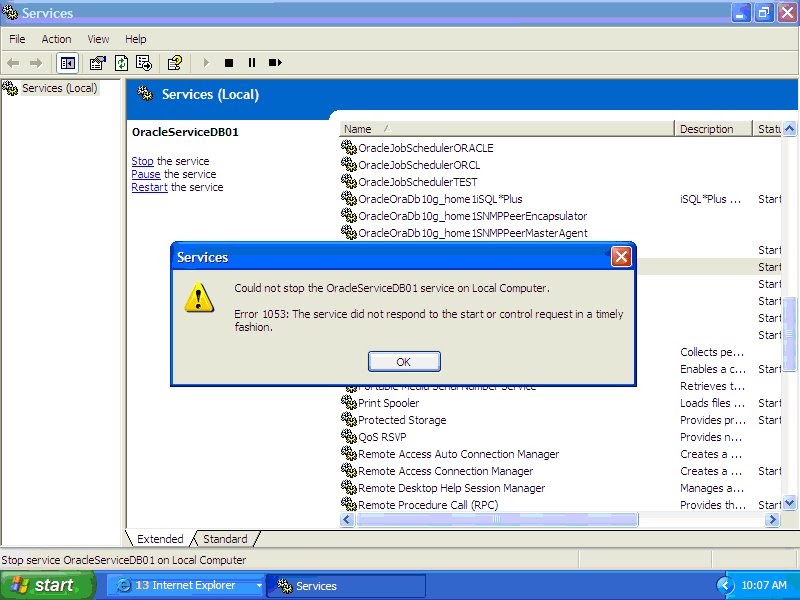Select OracleOraDb10g_home1SNMPPeerEncapsulator service name
The image size is (800, 600).
(472, 216)
